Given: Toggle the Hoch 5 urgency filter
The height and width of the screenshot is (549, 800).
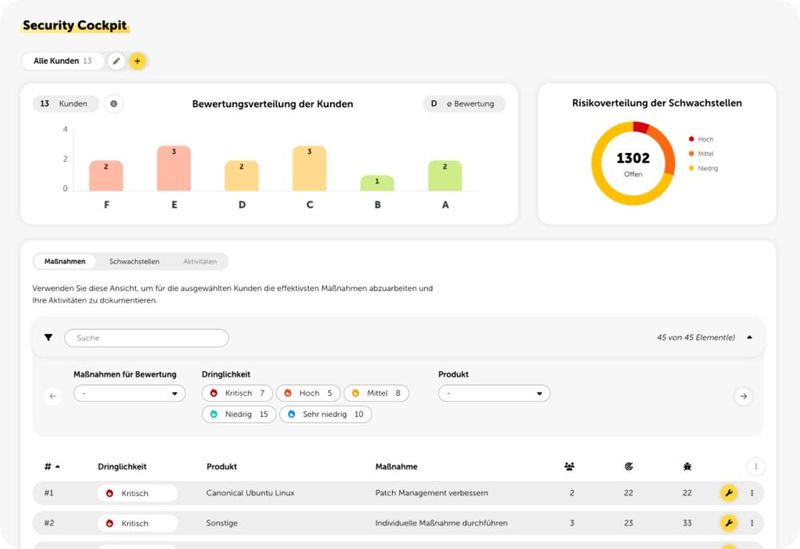Looking at the screenshot, I should pos(308,393).
